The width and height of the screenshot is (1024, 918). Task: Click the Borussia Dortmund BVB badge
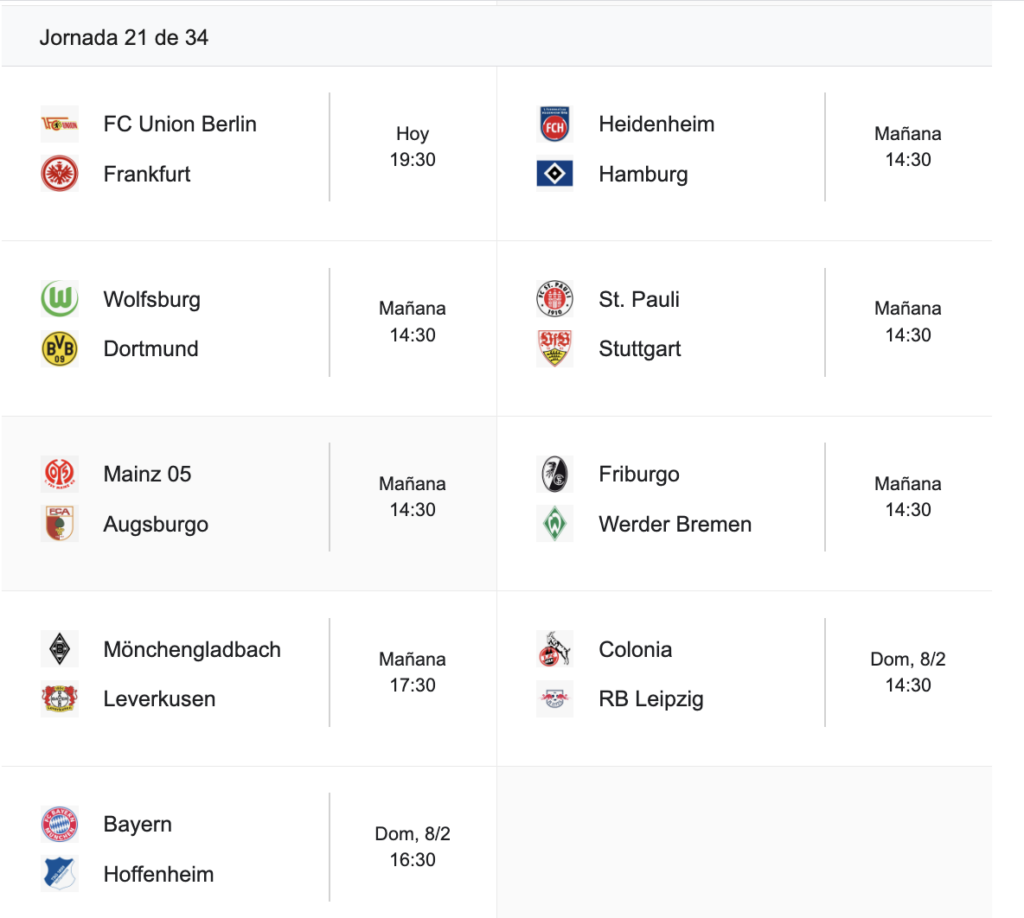[x=59, y=349]
